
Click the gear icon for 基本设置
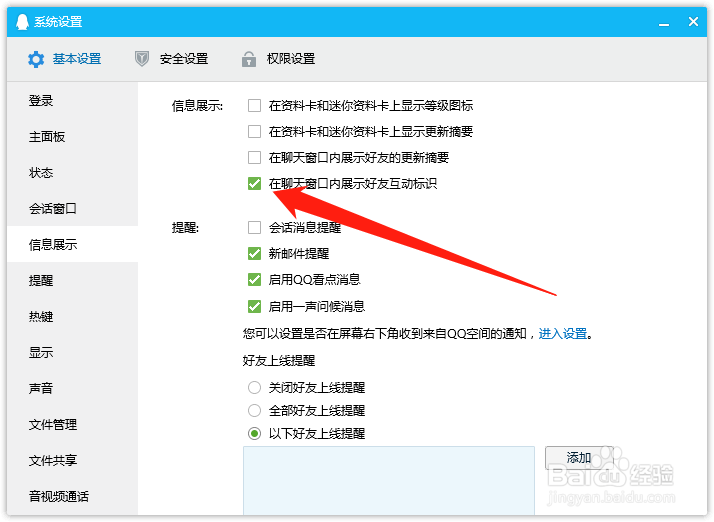pos(36,59)
